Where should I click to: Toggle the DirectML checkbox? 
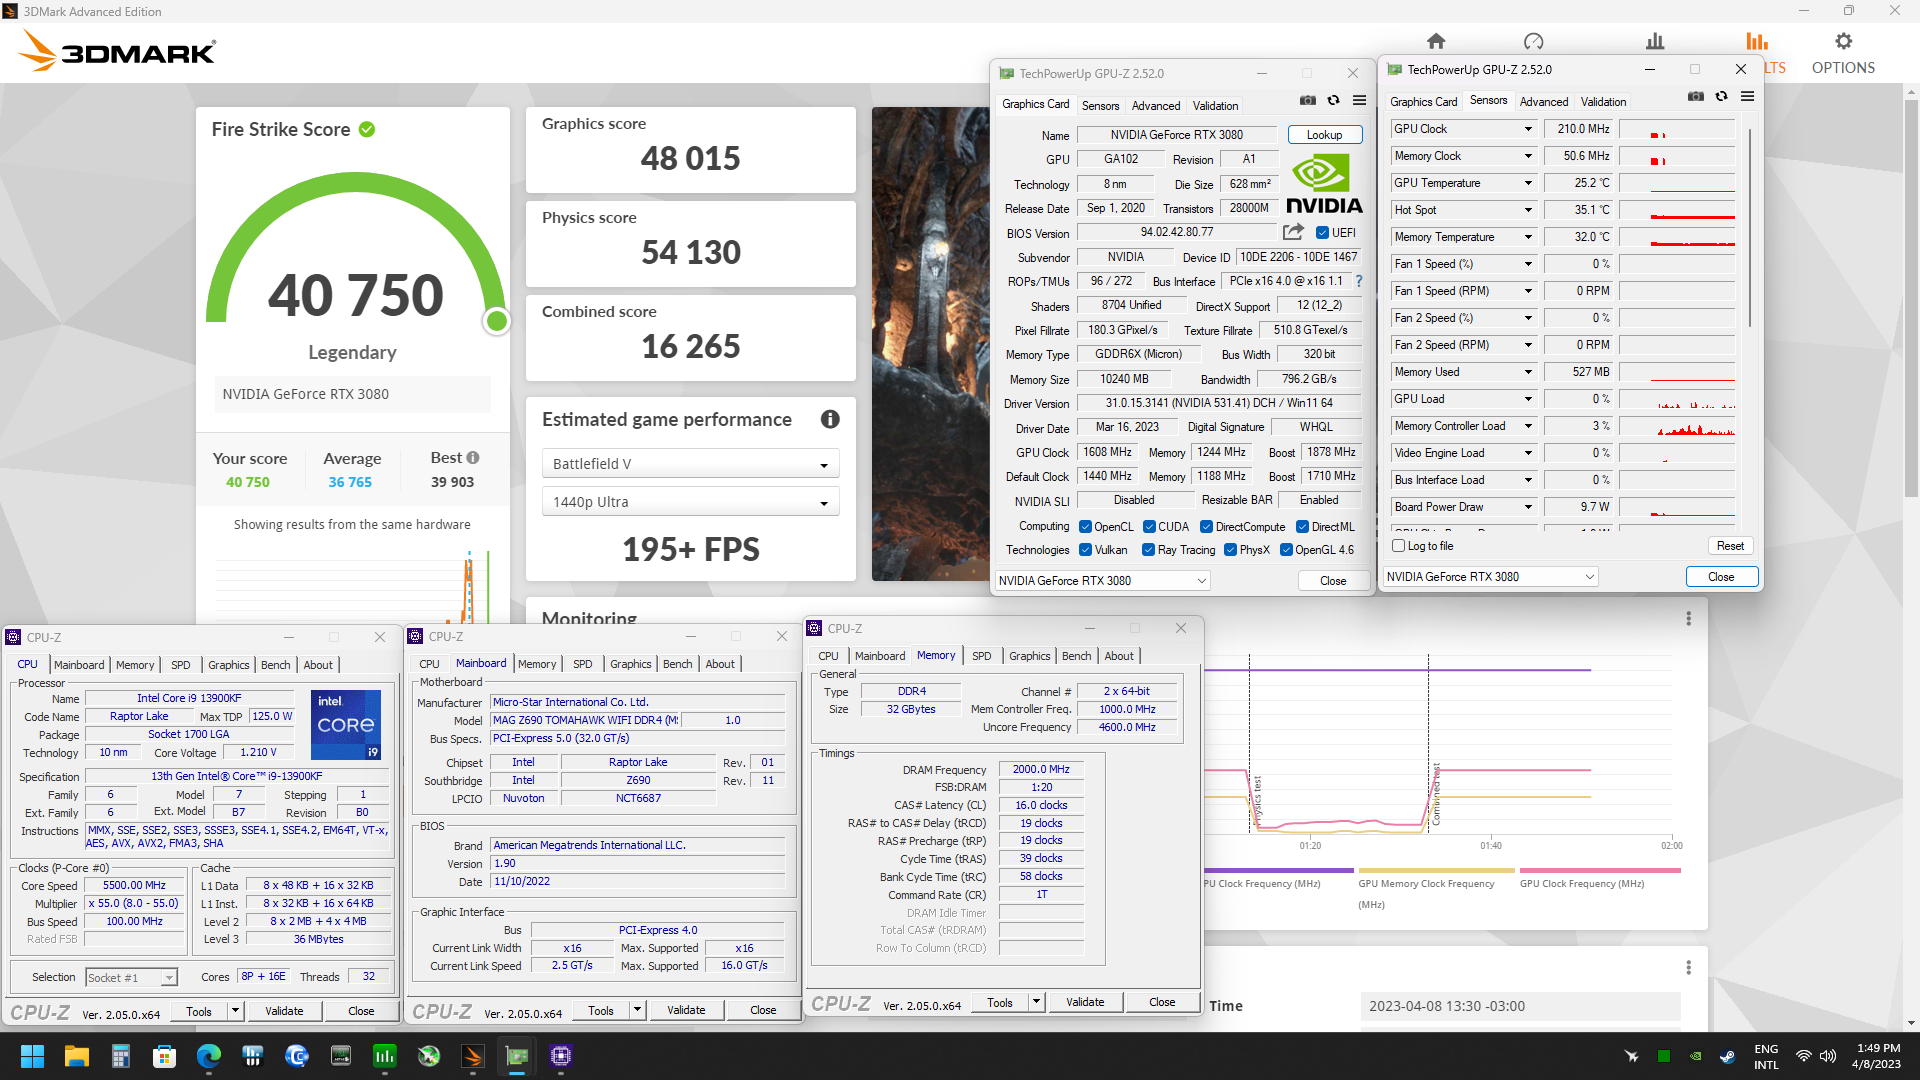coord(1302,527)
